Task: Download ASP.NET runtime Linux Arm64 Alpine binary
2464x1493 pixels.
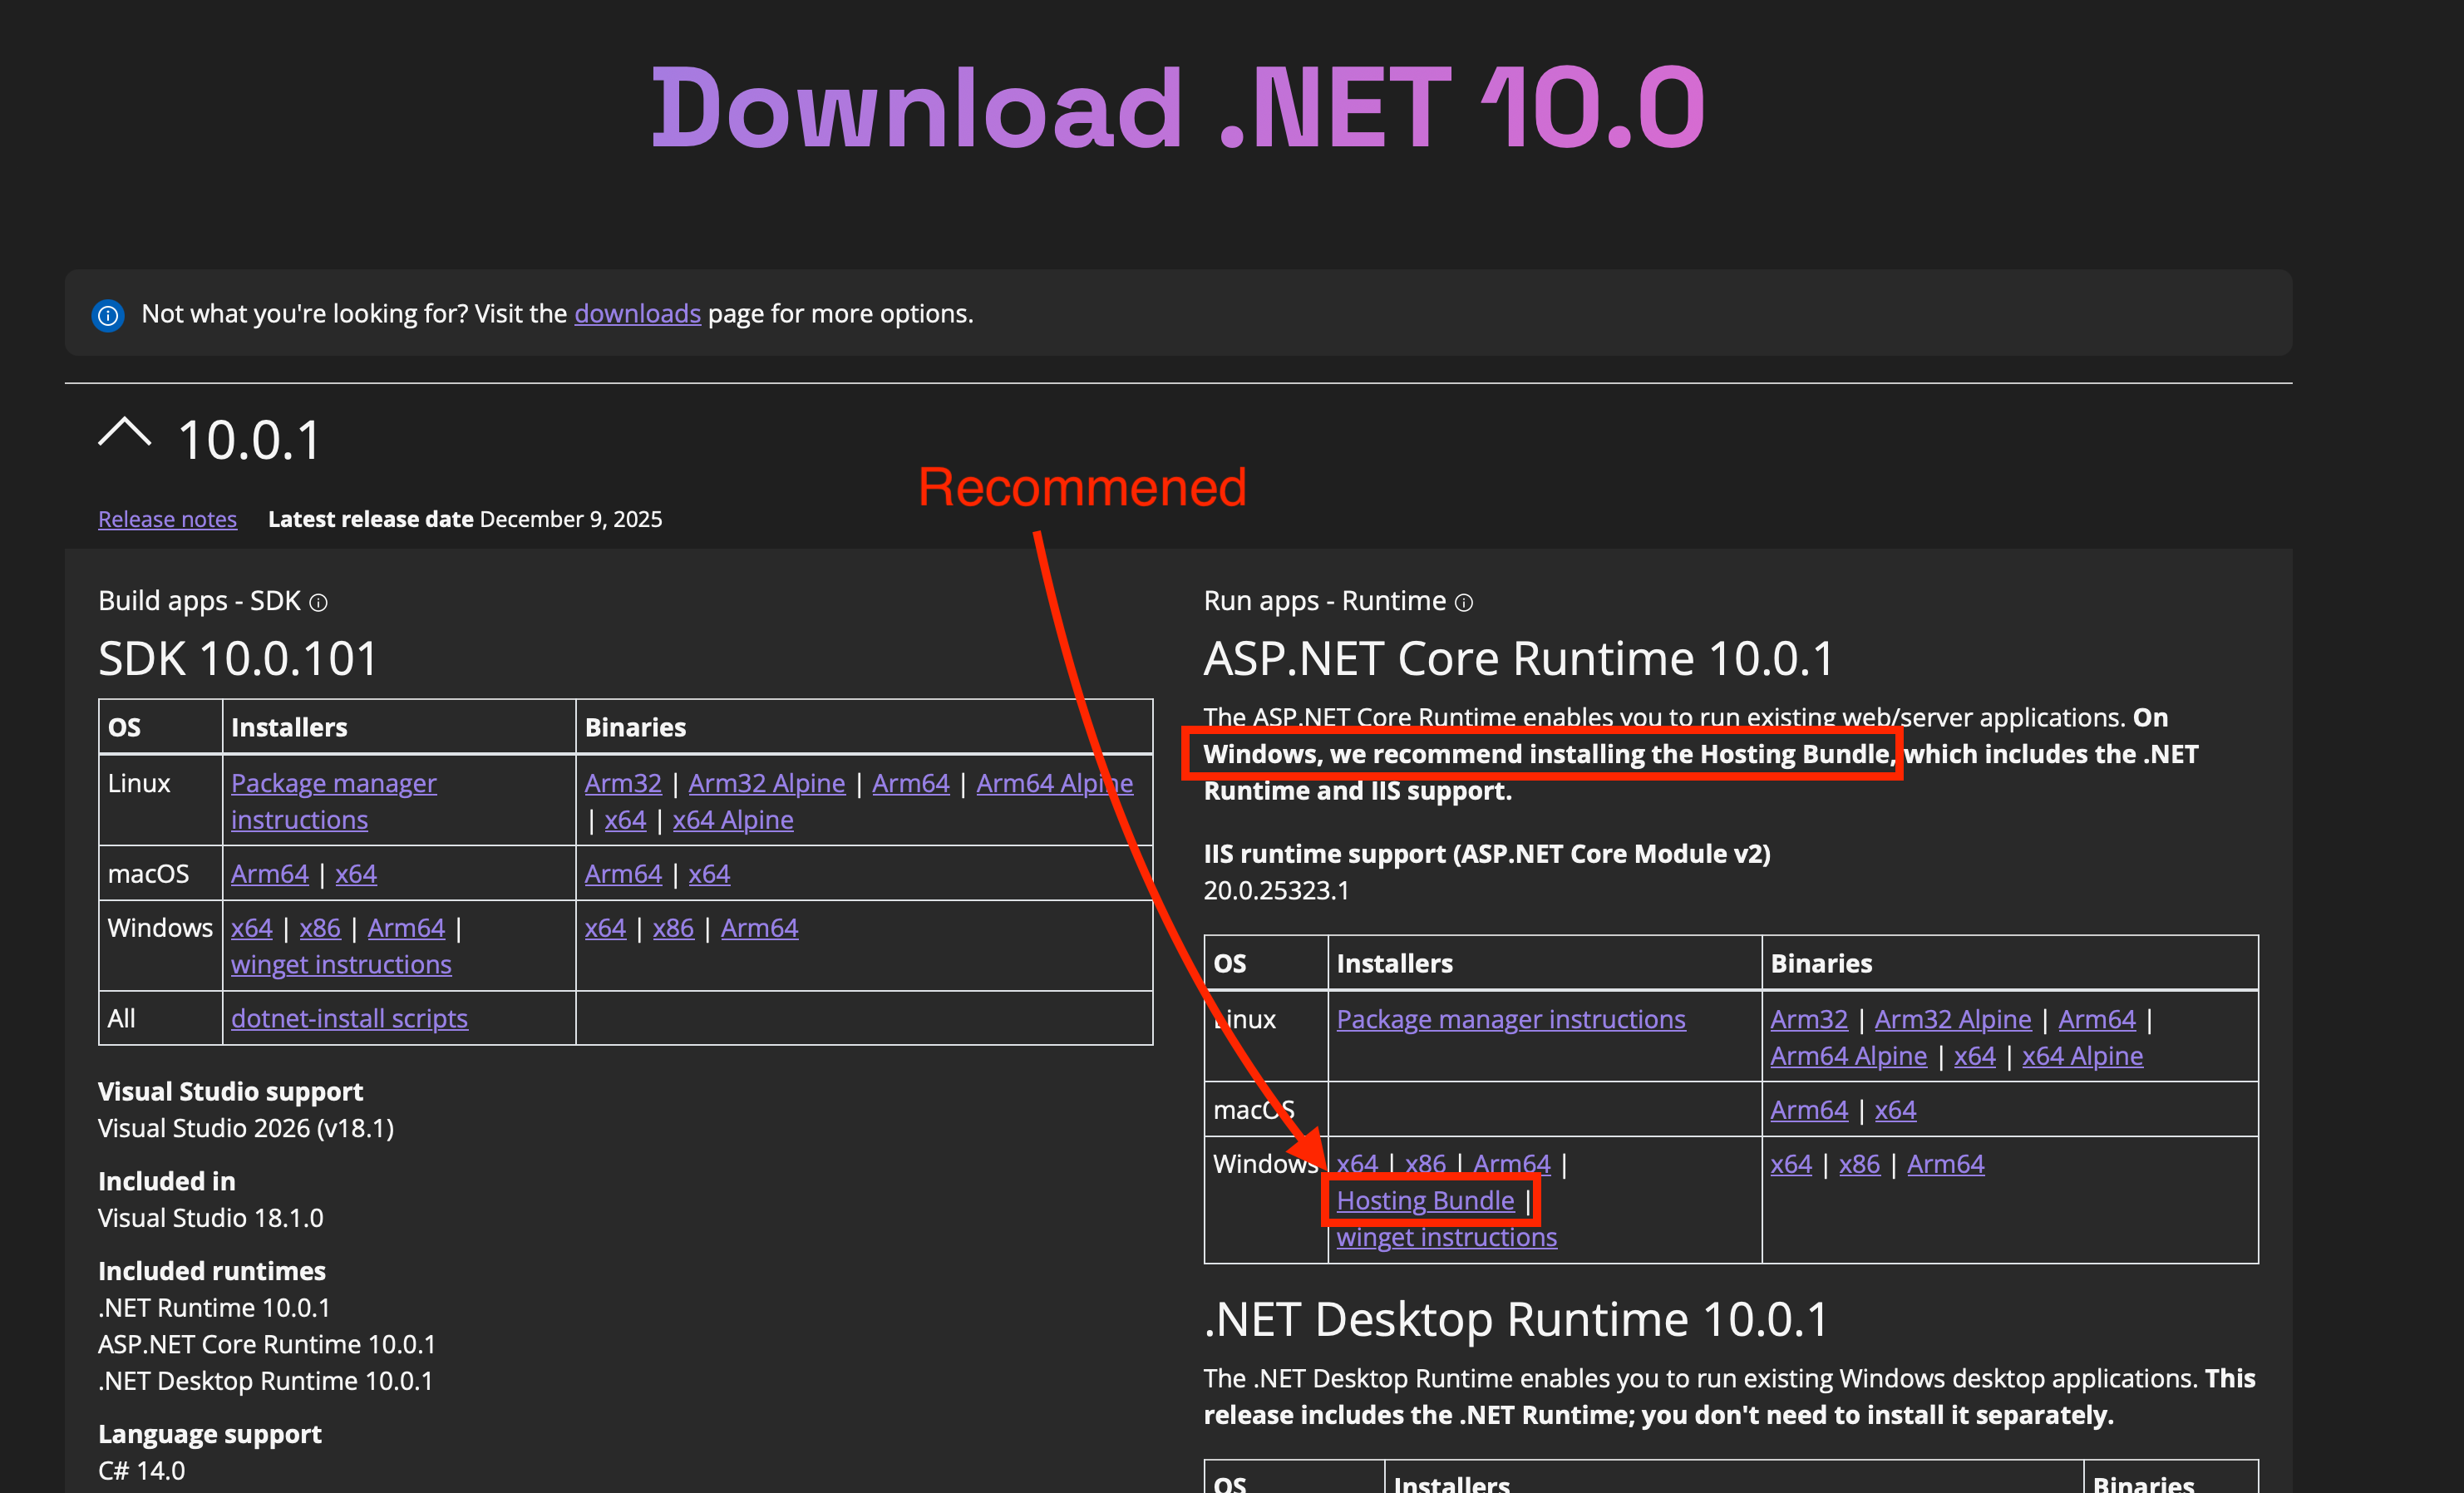Action: point(1848,1056)
